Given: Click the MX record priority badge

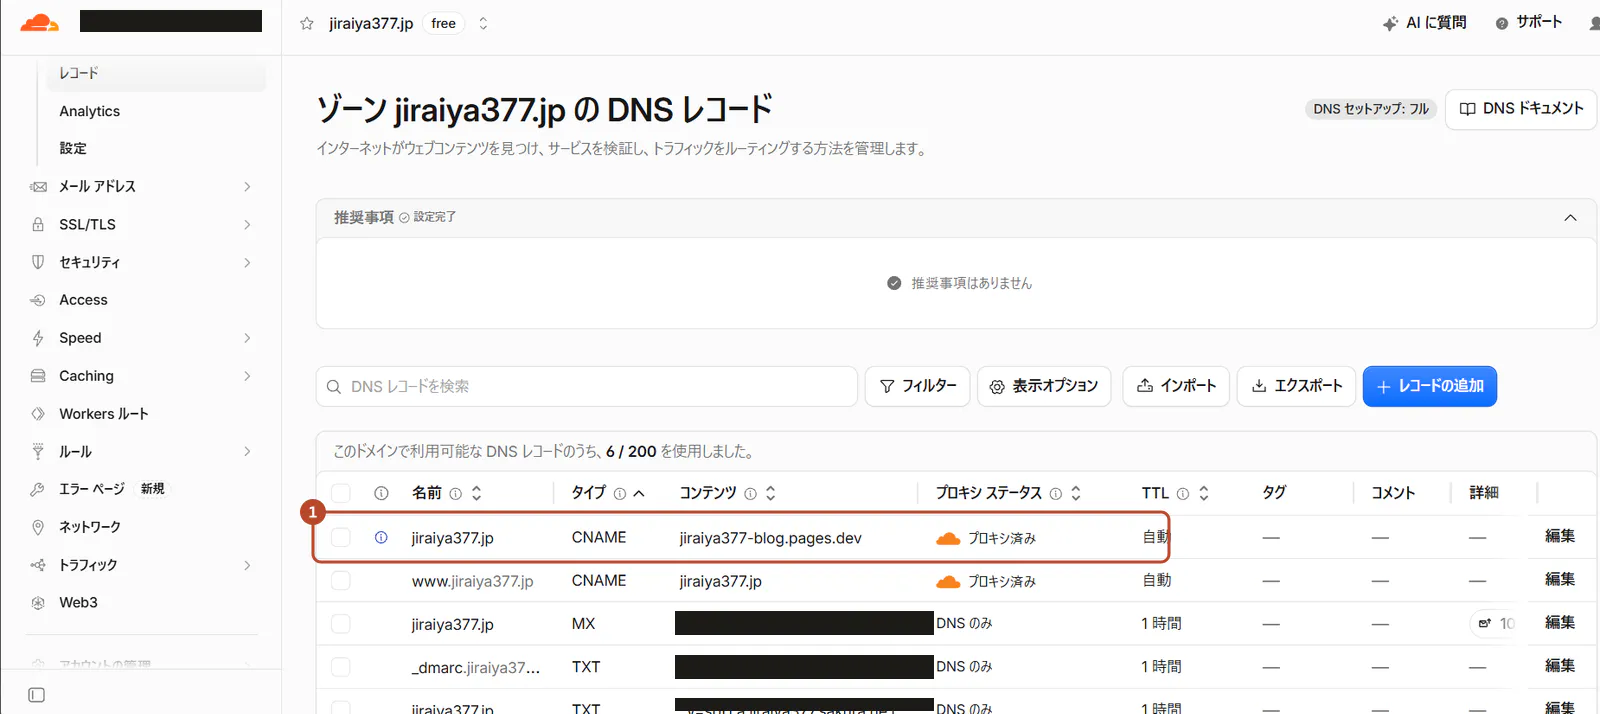Looking at the screenshot, I should coord(1496,623).
